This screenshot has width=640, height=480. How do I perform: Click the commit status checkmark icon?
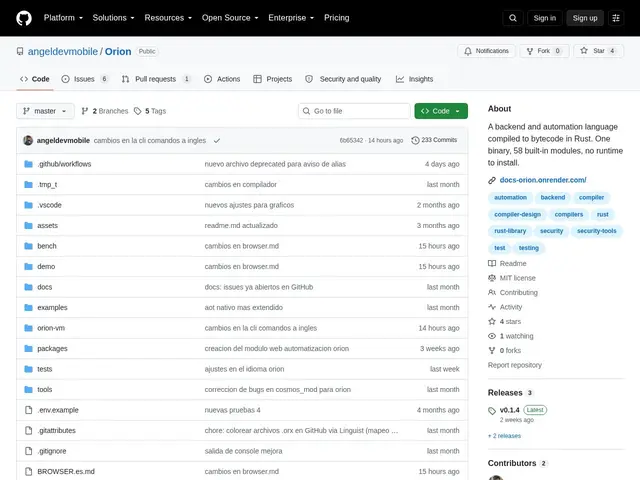[x=217, y=140]
